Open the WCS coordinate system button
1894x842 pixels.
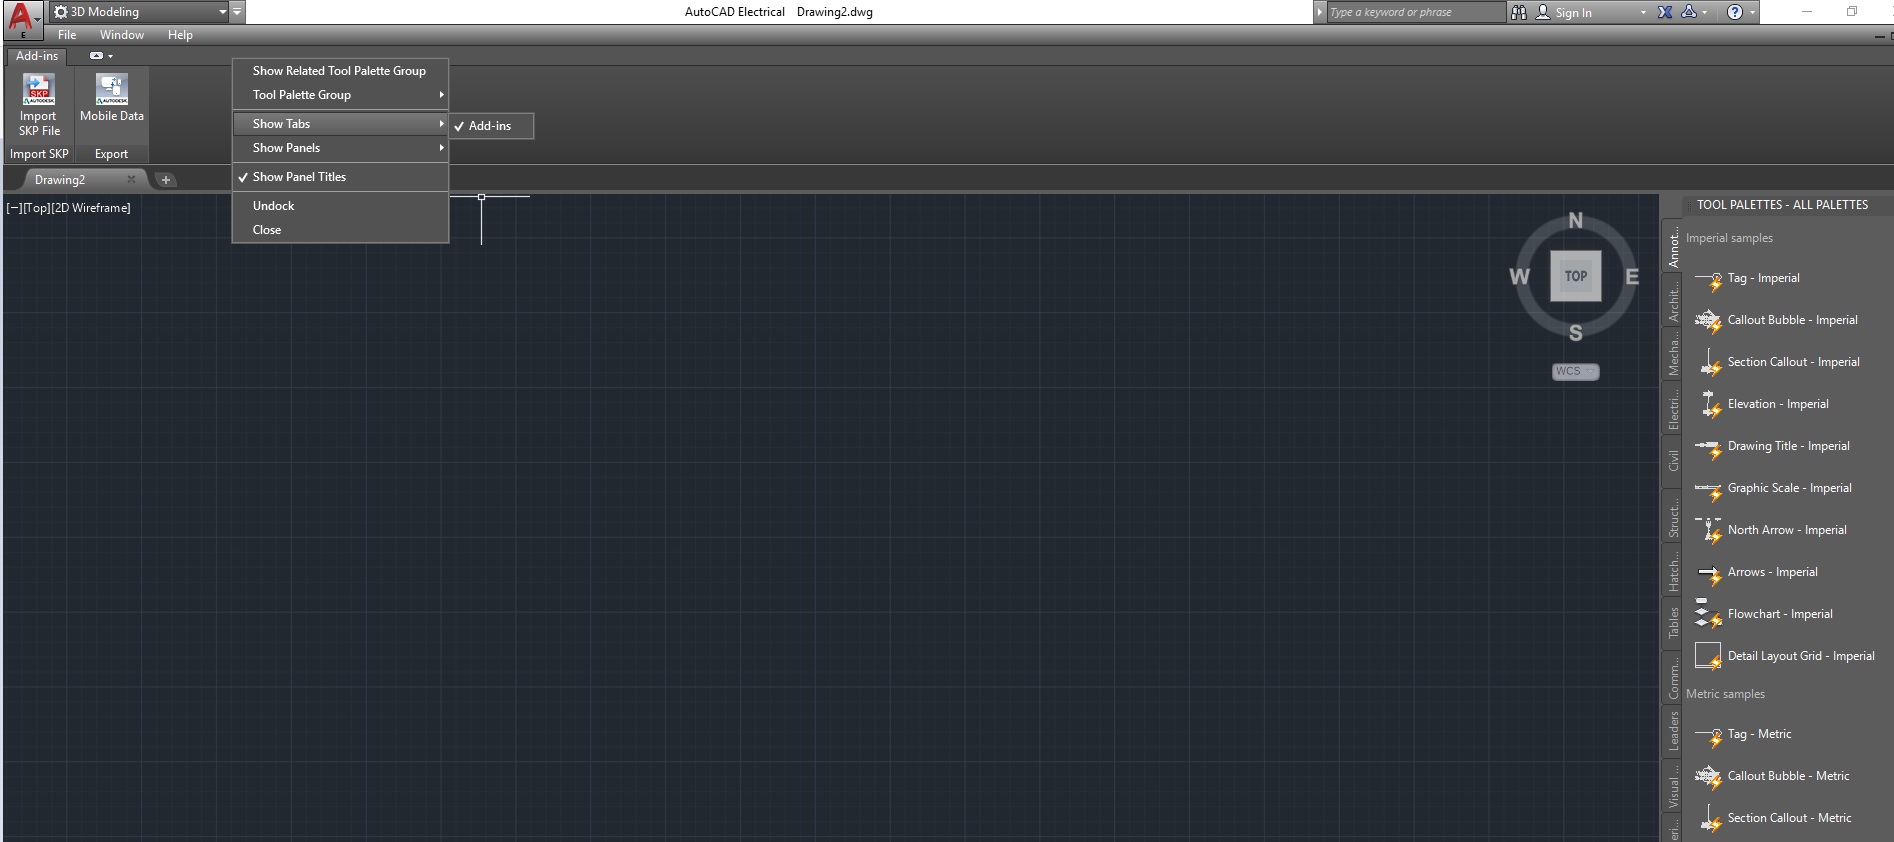[x=1576, y=371]
